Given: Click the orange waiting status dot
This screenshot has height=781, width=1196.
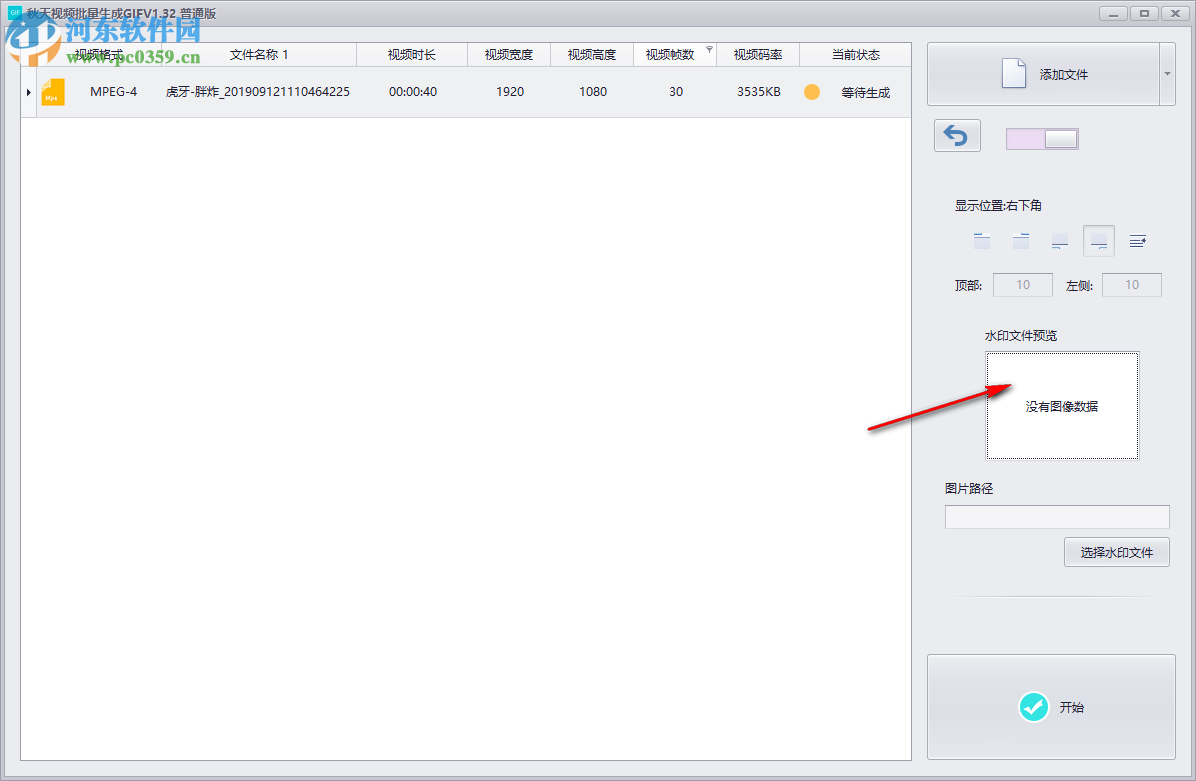Looking at the screenshot, I should point(812,92).
